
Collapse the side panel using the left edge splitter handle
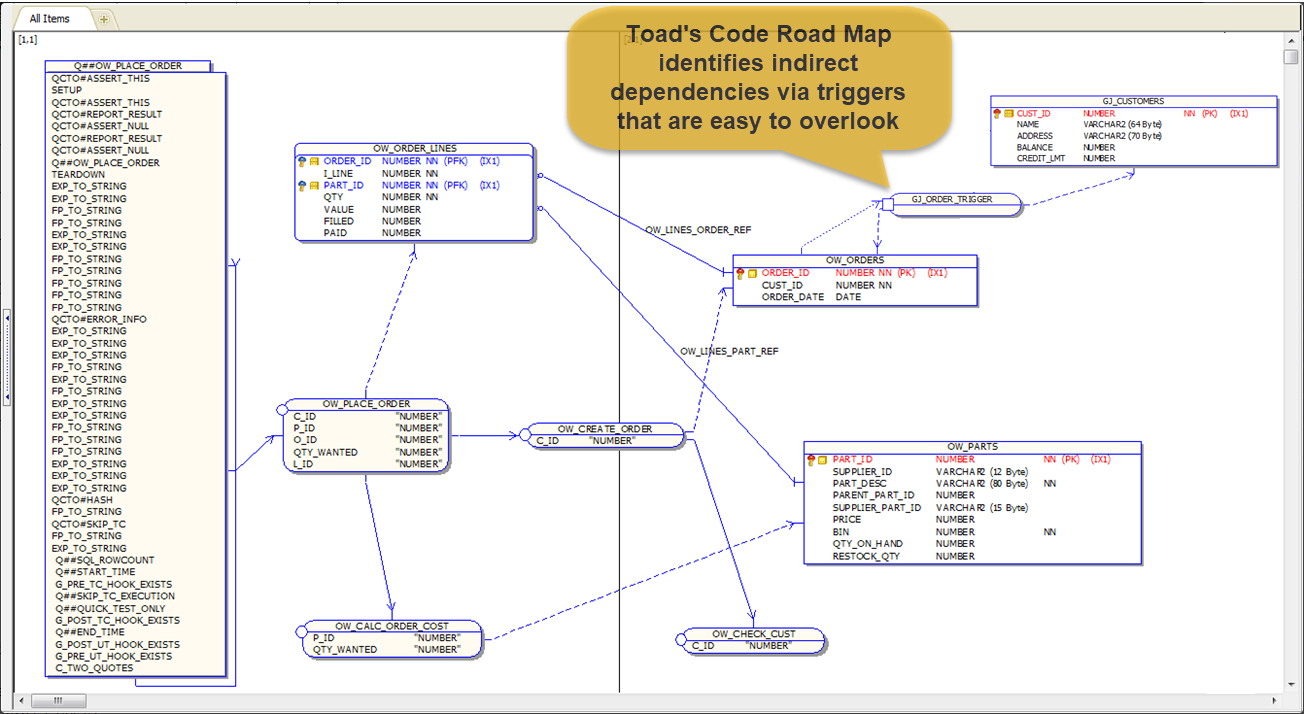pyautogui.click(x=6, y=357)
